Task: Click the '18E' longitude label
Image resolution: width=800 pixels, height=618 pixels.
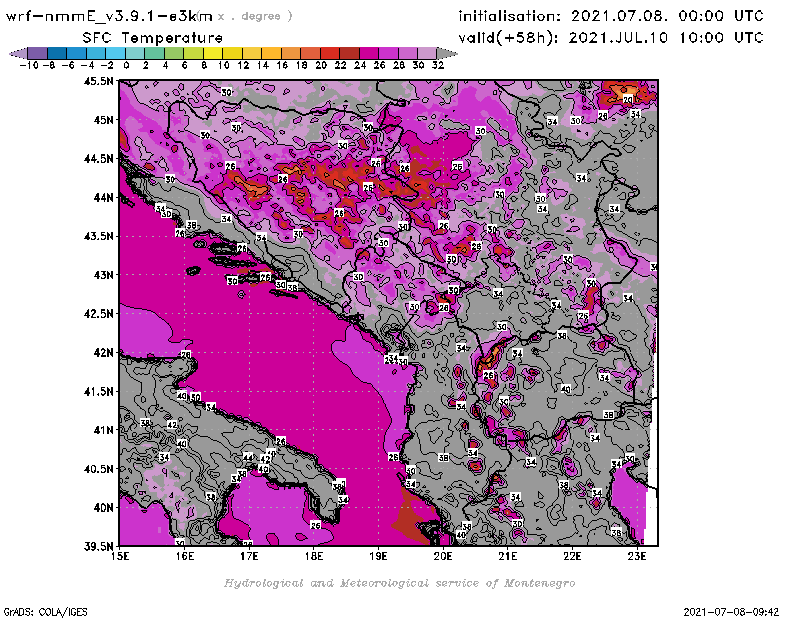Action: tap(314, 556)
